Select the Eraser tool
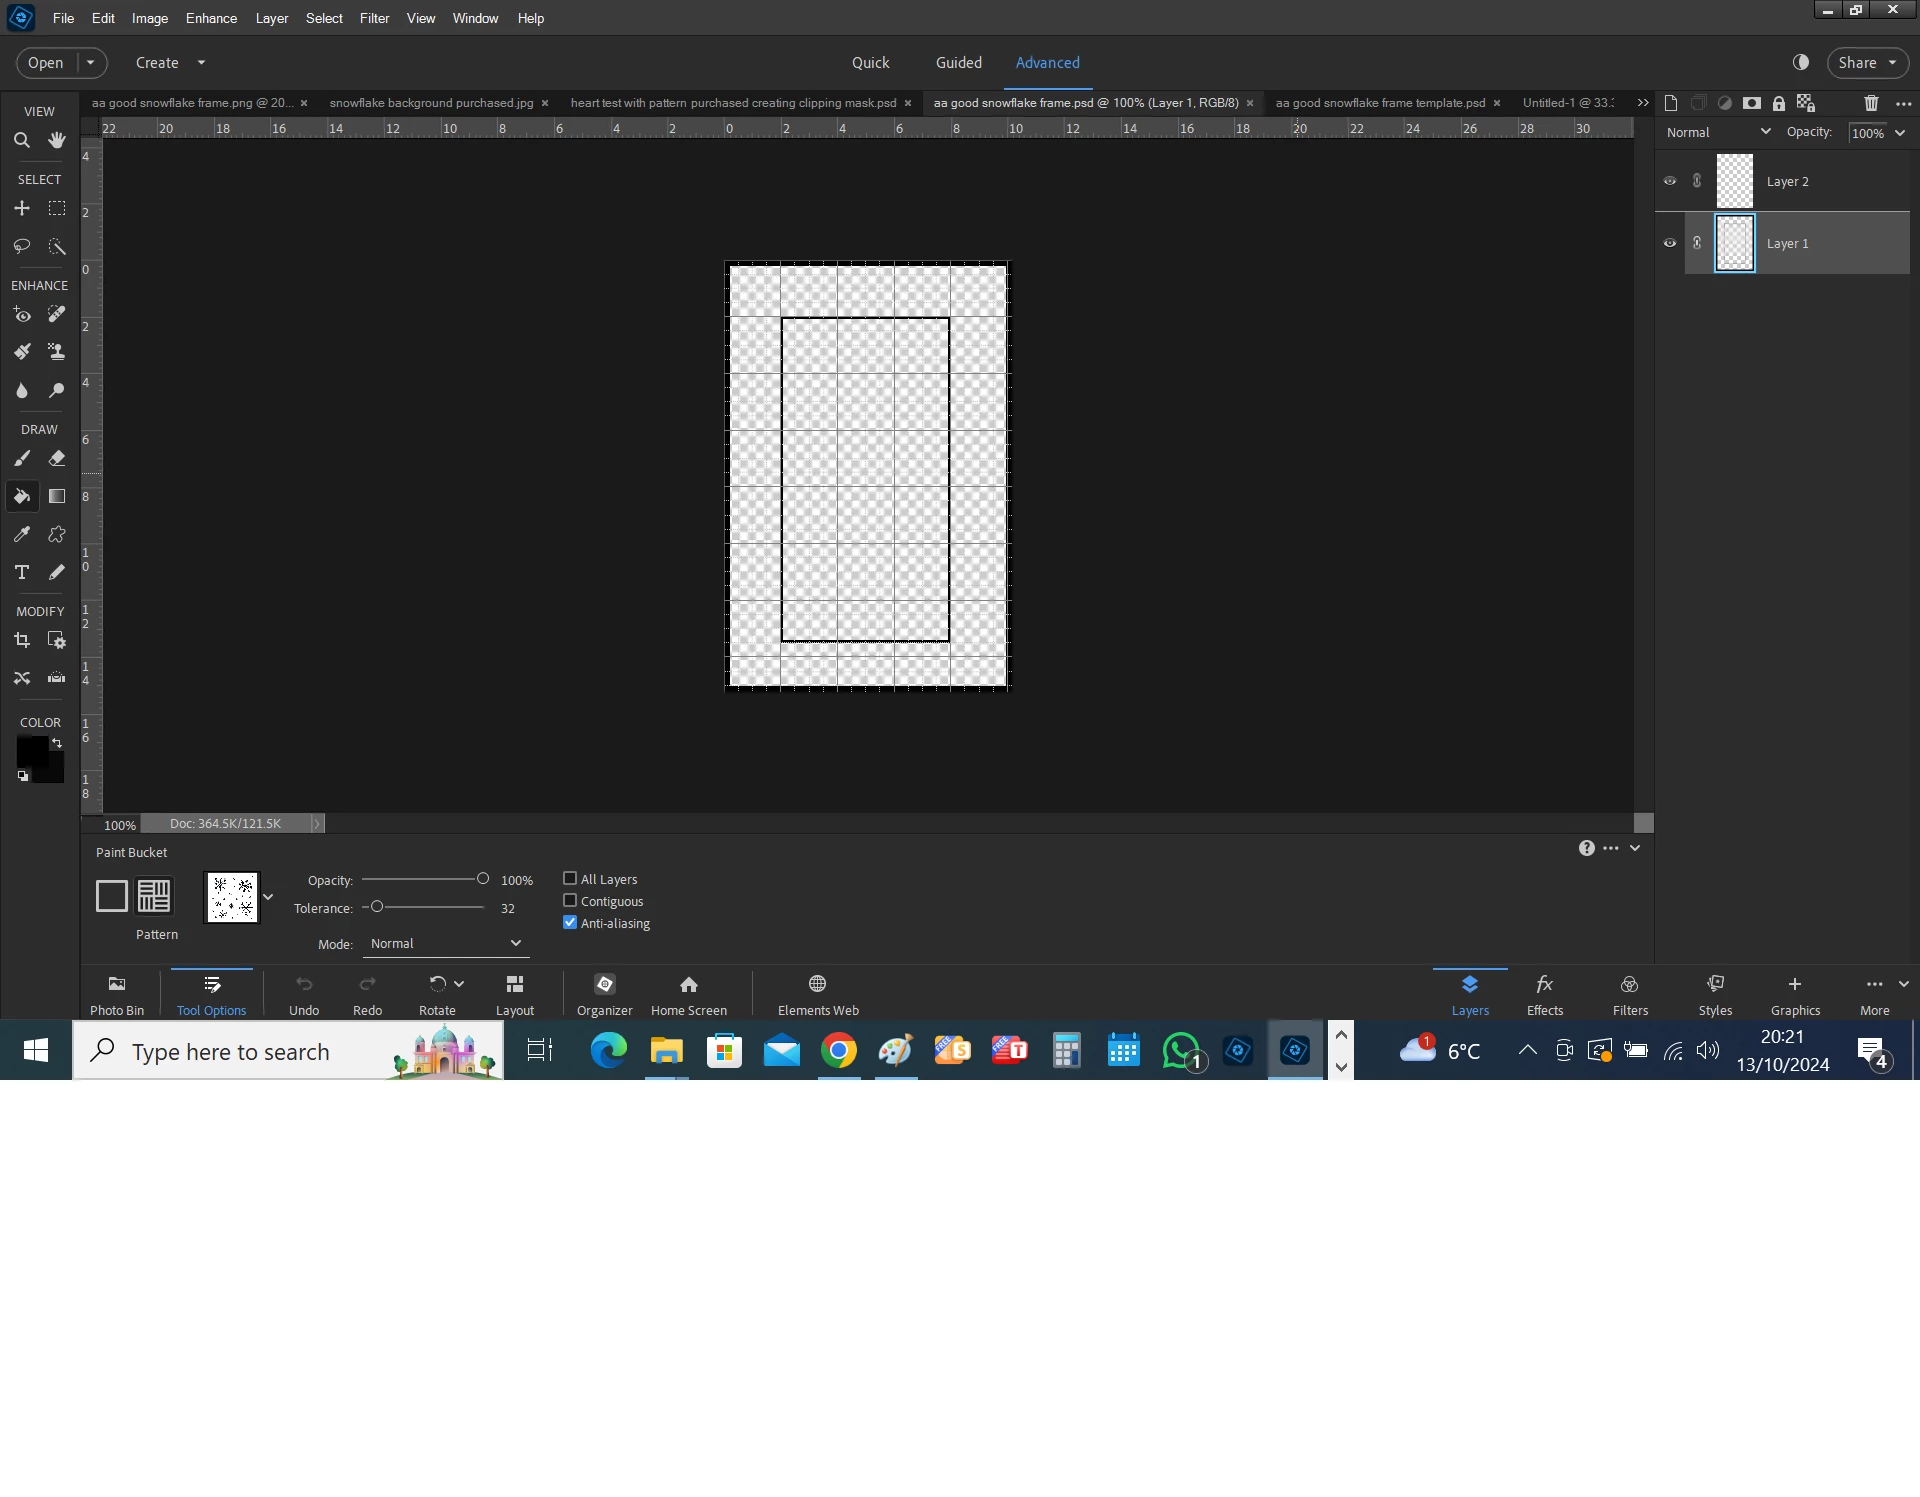This screenshot has width=1920, height=1497. (x=57, y=458)
